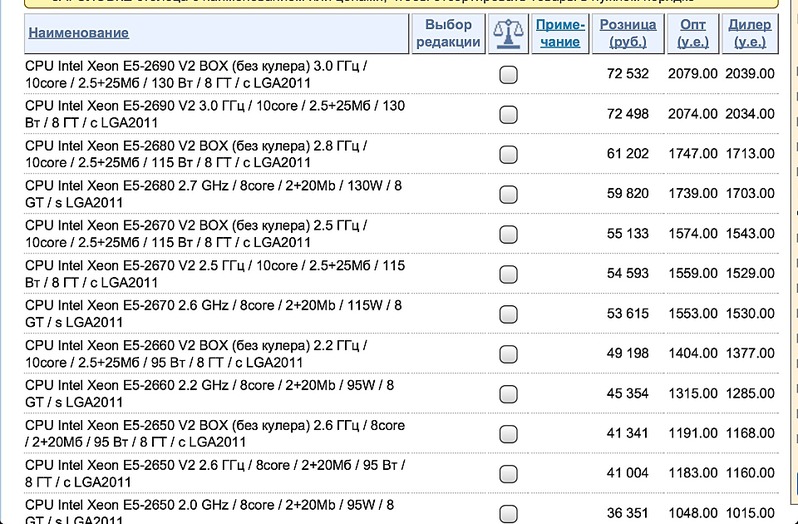Click retail price 36 351
This screenshot has height=524, width=798.
coord(628,513)
